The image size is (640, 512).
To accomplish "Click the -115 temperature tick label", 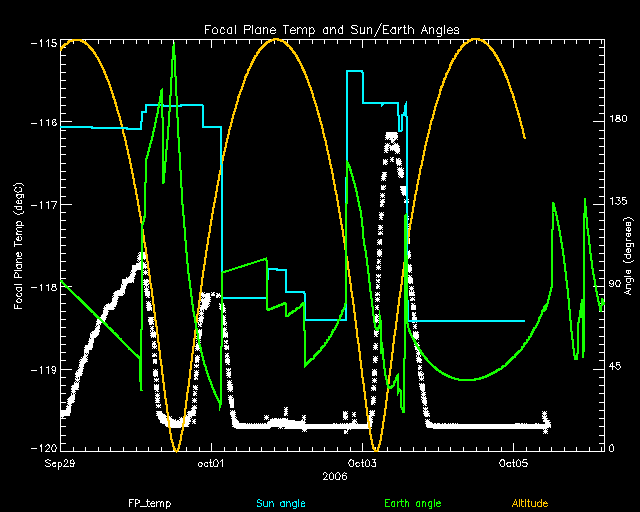I will 43,43.
